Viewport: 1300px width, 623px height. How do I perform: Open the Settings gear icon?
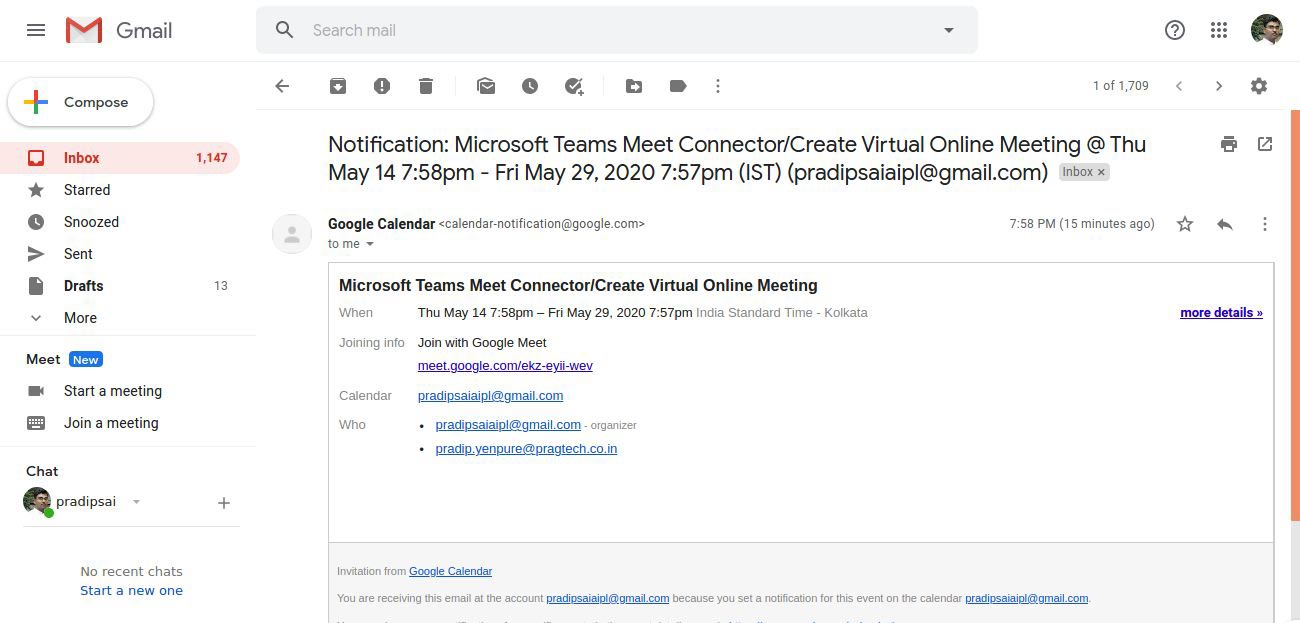pos(1259,86)
